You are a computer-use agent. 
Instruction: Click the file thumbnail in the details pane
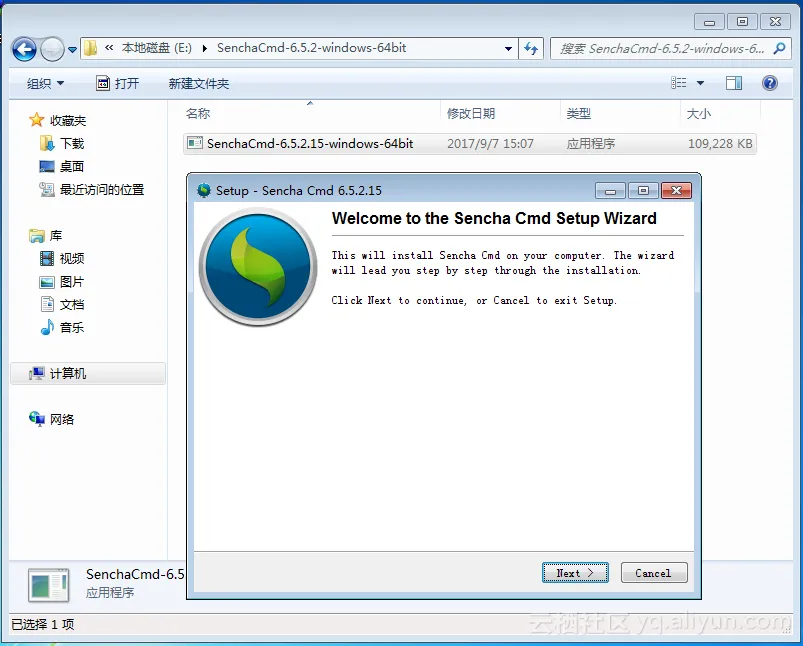click(x=49, y=585)
